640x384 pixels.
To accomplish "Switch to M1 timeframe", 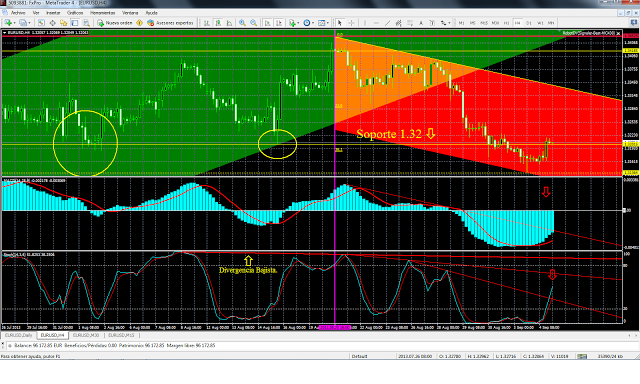I will pos(461,23).
